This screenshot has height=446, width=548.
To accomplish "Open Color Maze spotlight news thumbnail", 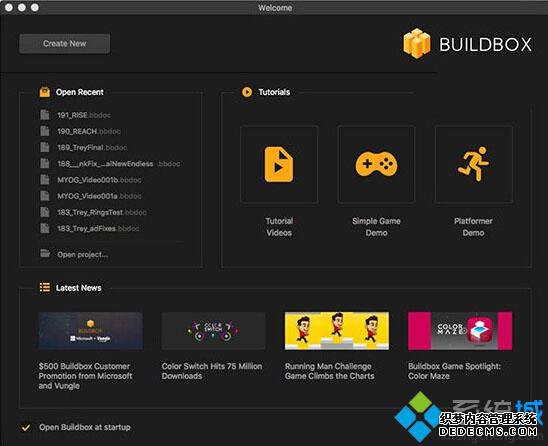I will [460, 331].
